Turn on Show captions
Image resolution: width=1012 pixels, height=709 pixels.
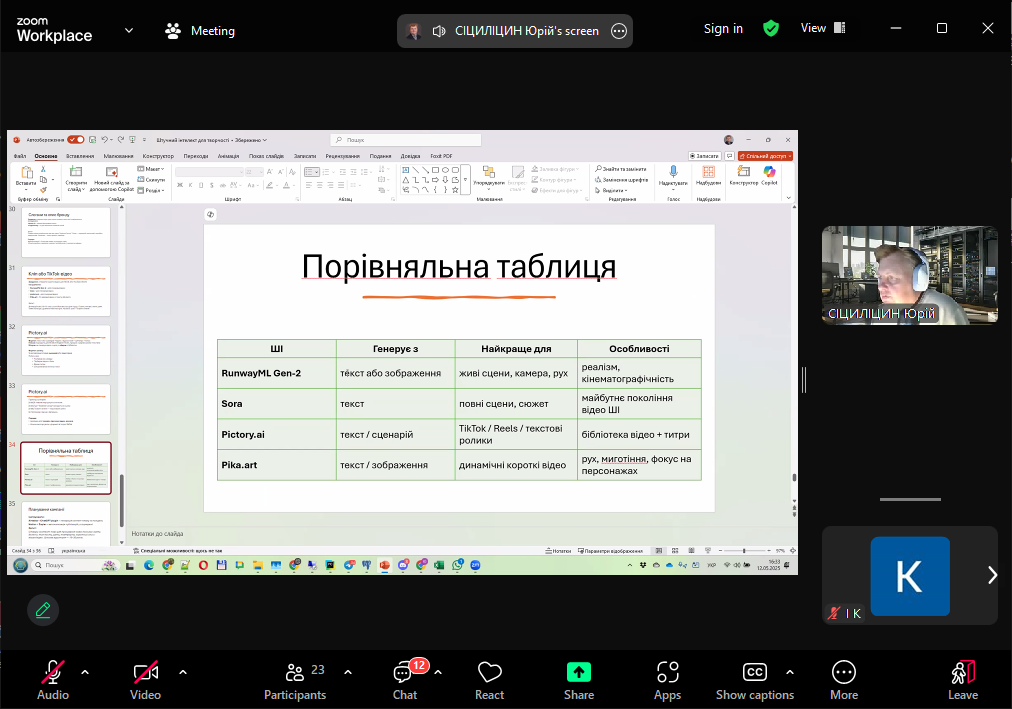pos(754,681)
